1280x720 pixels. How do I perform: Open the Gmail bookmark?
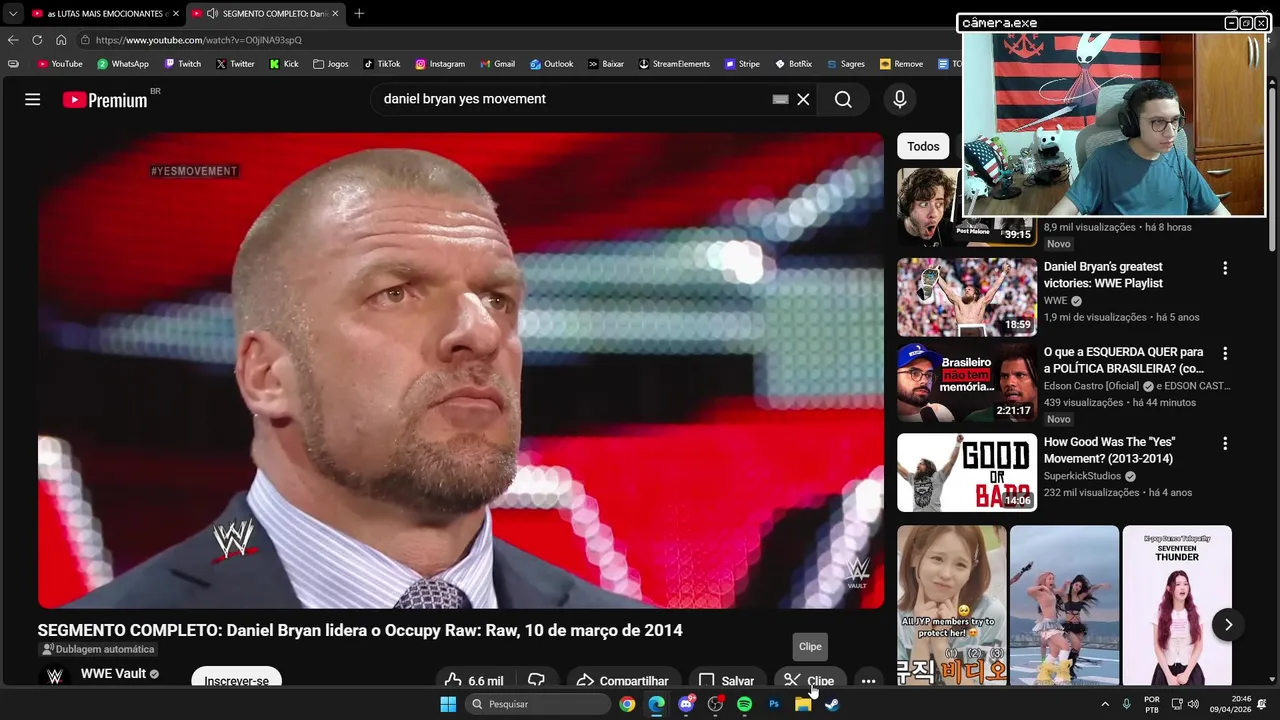pyautogui.click(x=497, y=64)
